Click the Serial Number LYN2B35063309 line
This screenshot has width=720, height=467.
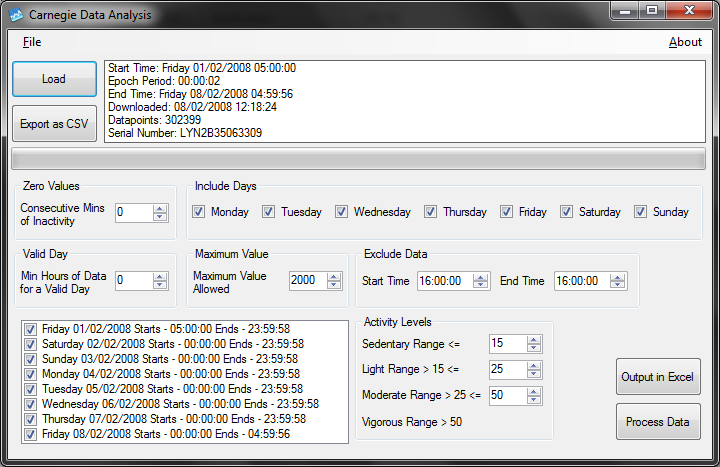185,133
